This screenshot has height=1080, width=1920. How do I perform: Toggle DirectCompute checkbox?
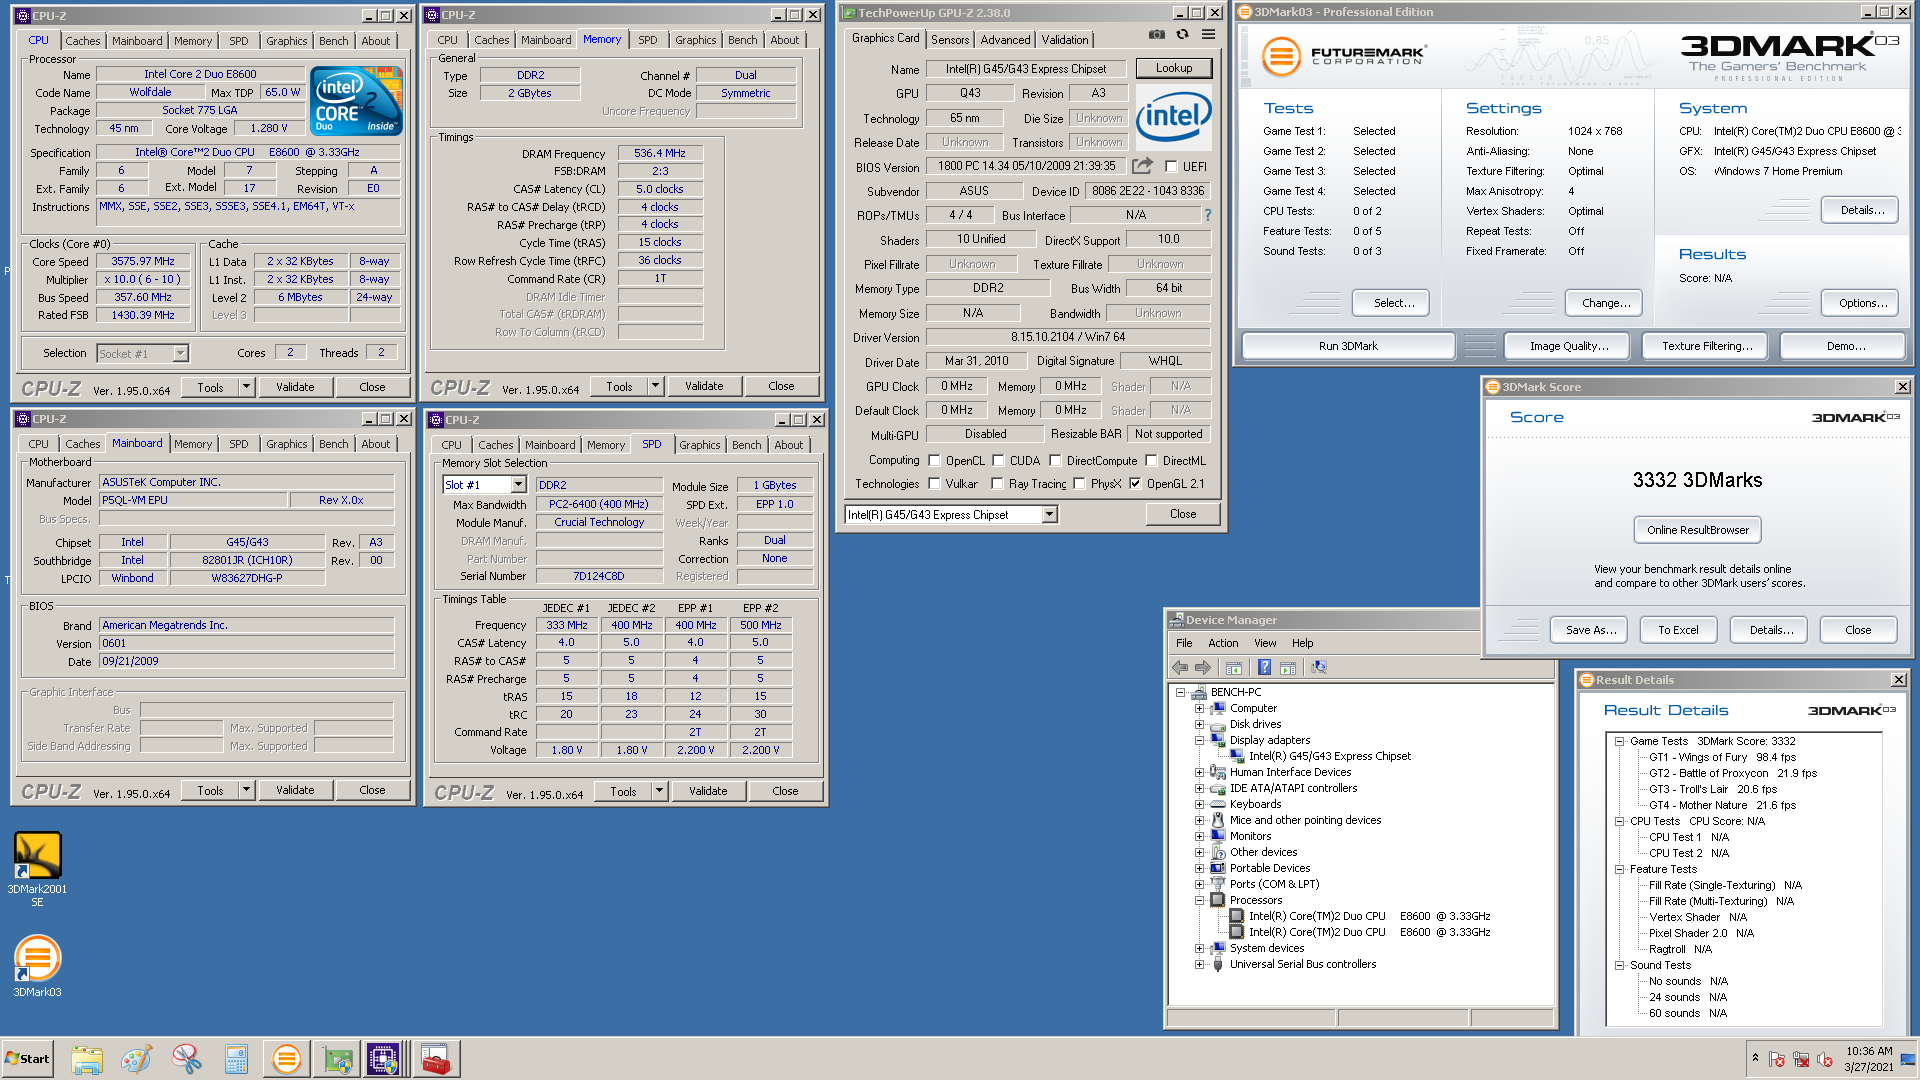[x=1055, y=461]
